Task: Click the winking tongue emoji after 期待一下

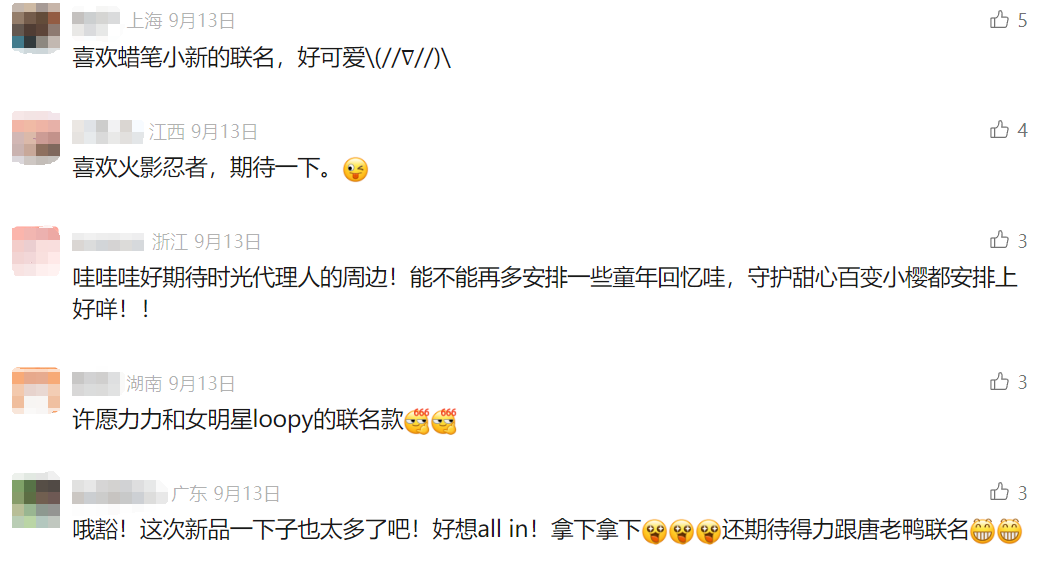Action: coord(355,170)
